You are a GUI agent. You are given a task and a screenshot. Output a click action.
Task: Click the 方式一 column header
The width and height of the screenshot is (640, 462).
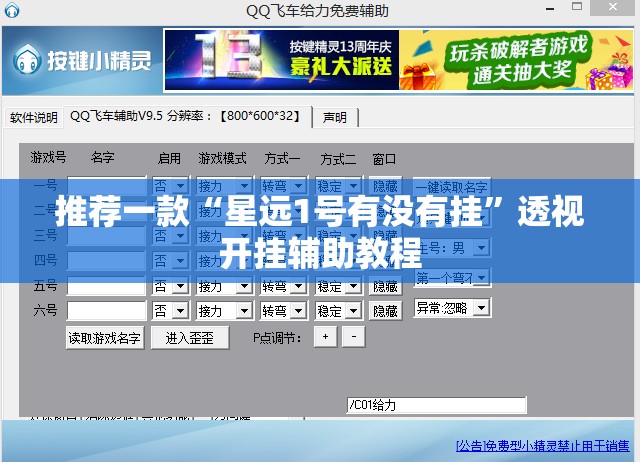click(x=281, y=158)
